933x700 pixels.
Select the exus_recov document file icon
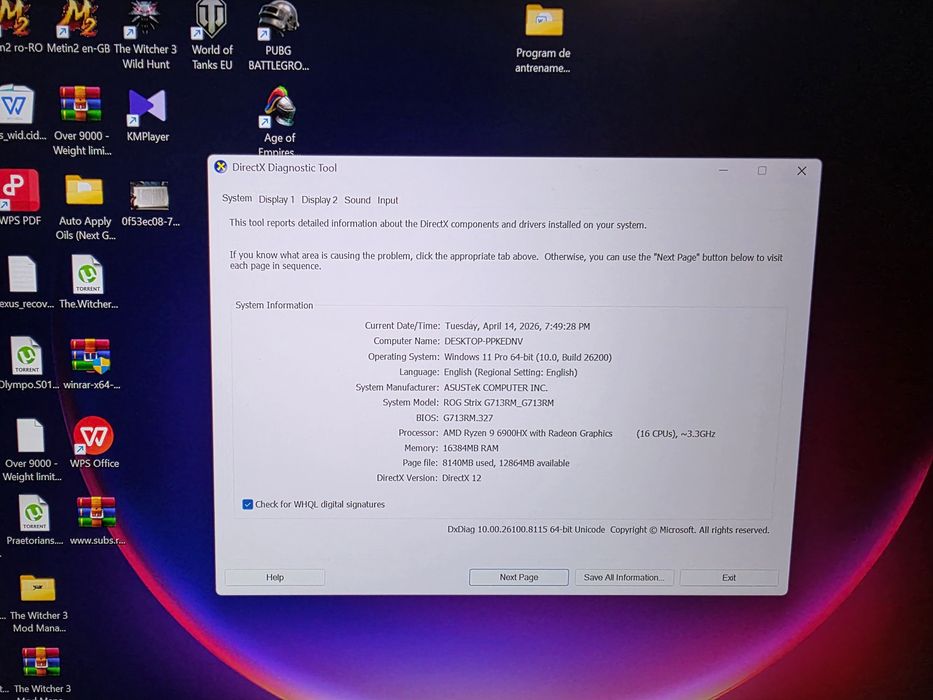(25, 282)
